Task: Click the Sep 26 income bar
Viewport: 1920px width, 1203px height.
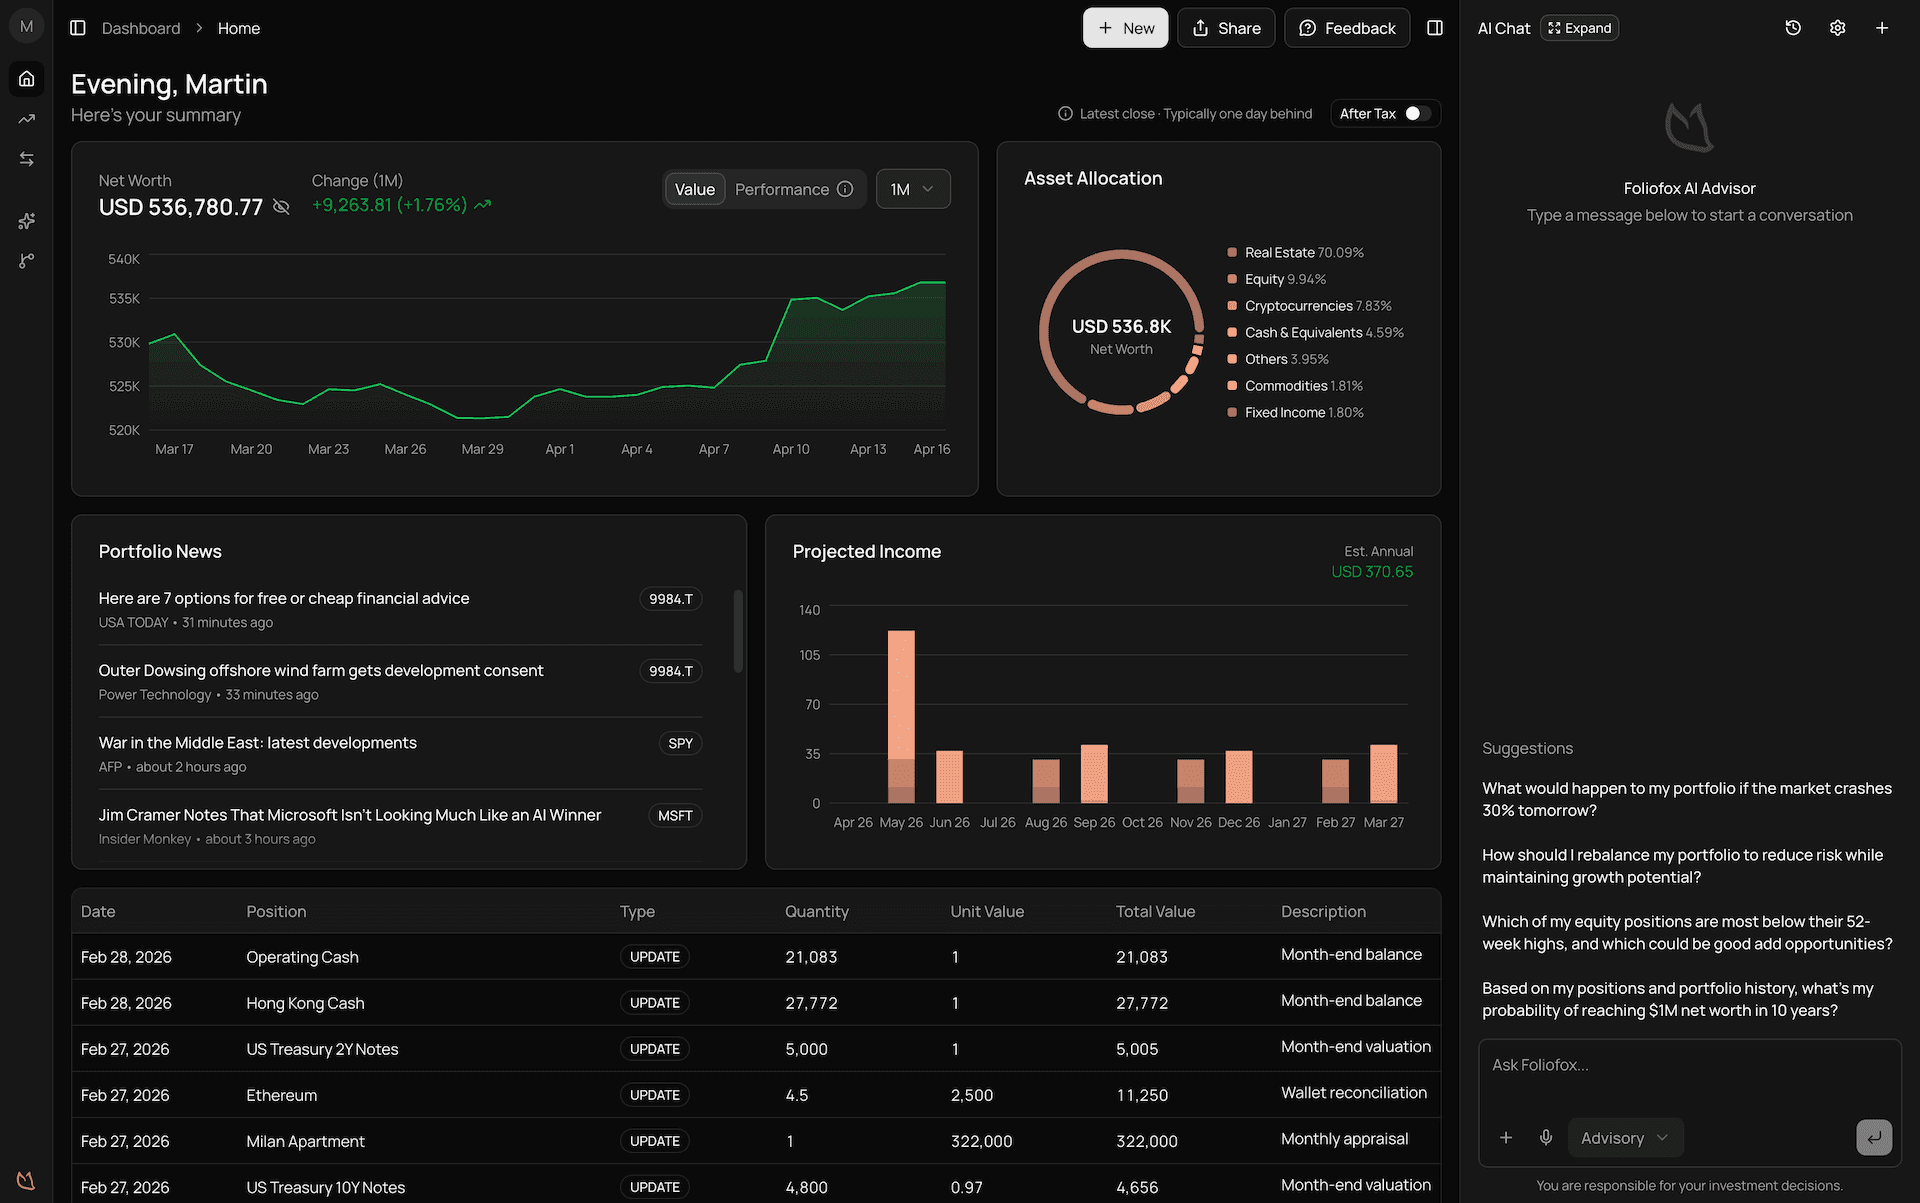Action: click(x=1094, y=773)
